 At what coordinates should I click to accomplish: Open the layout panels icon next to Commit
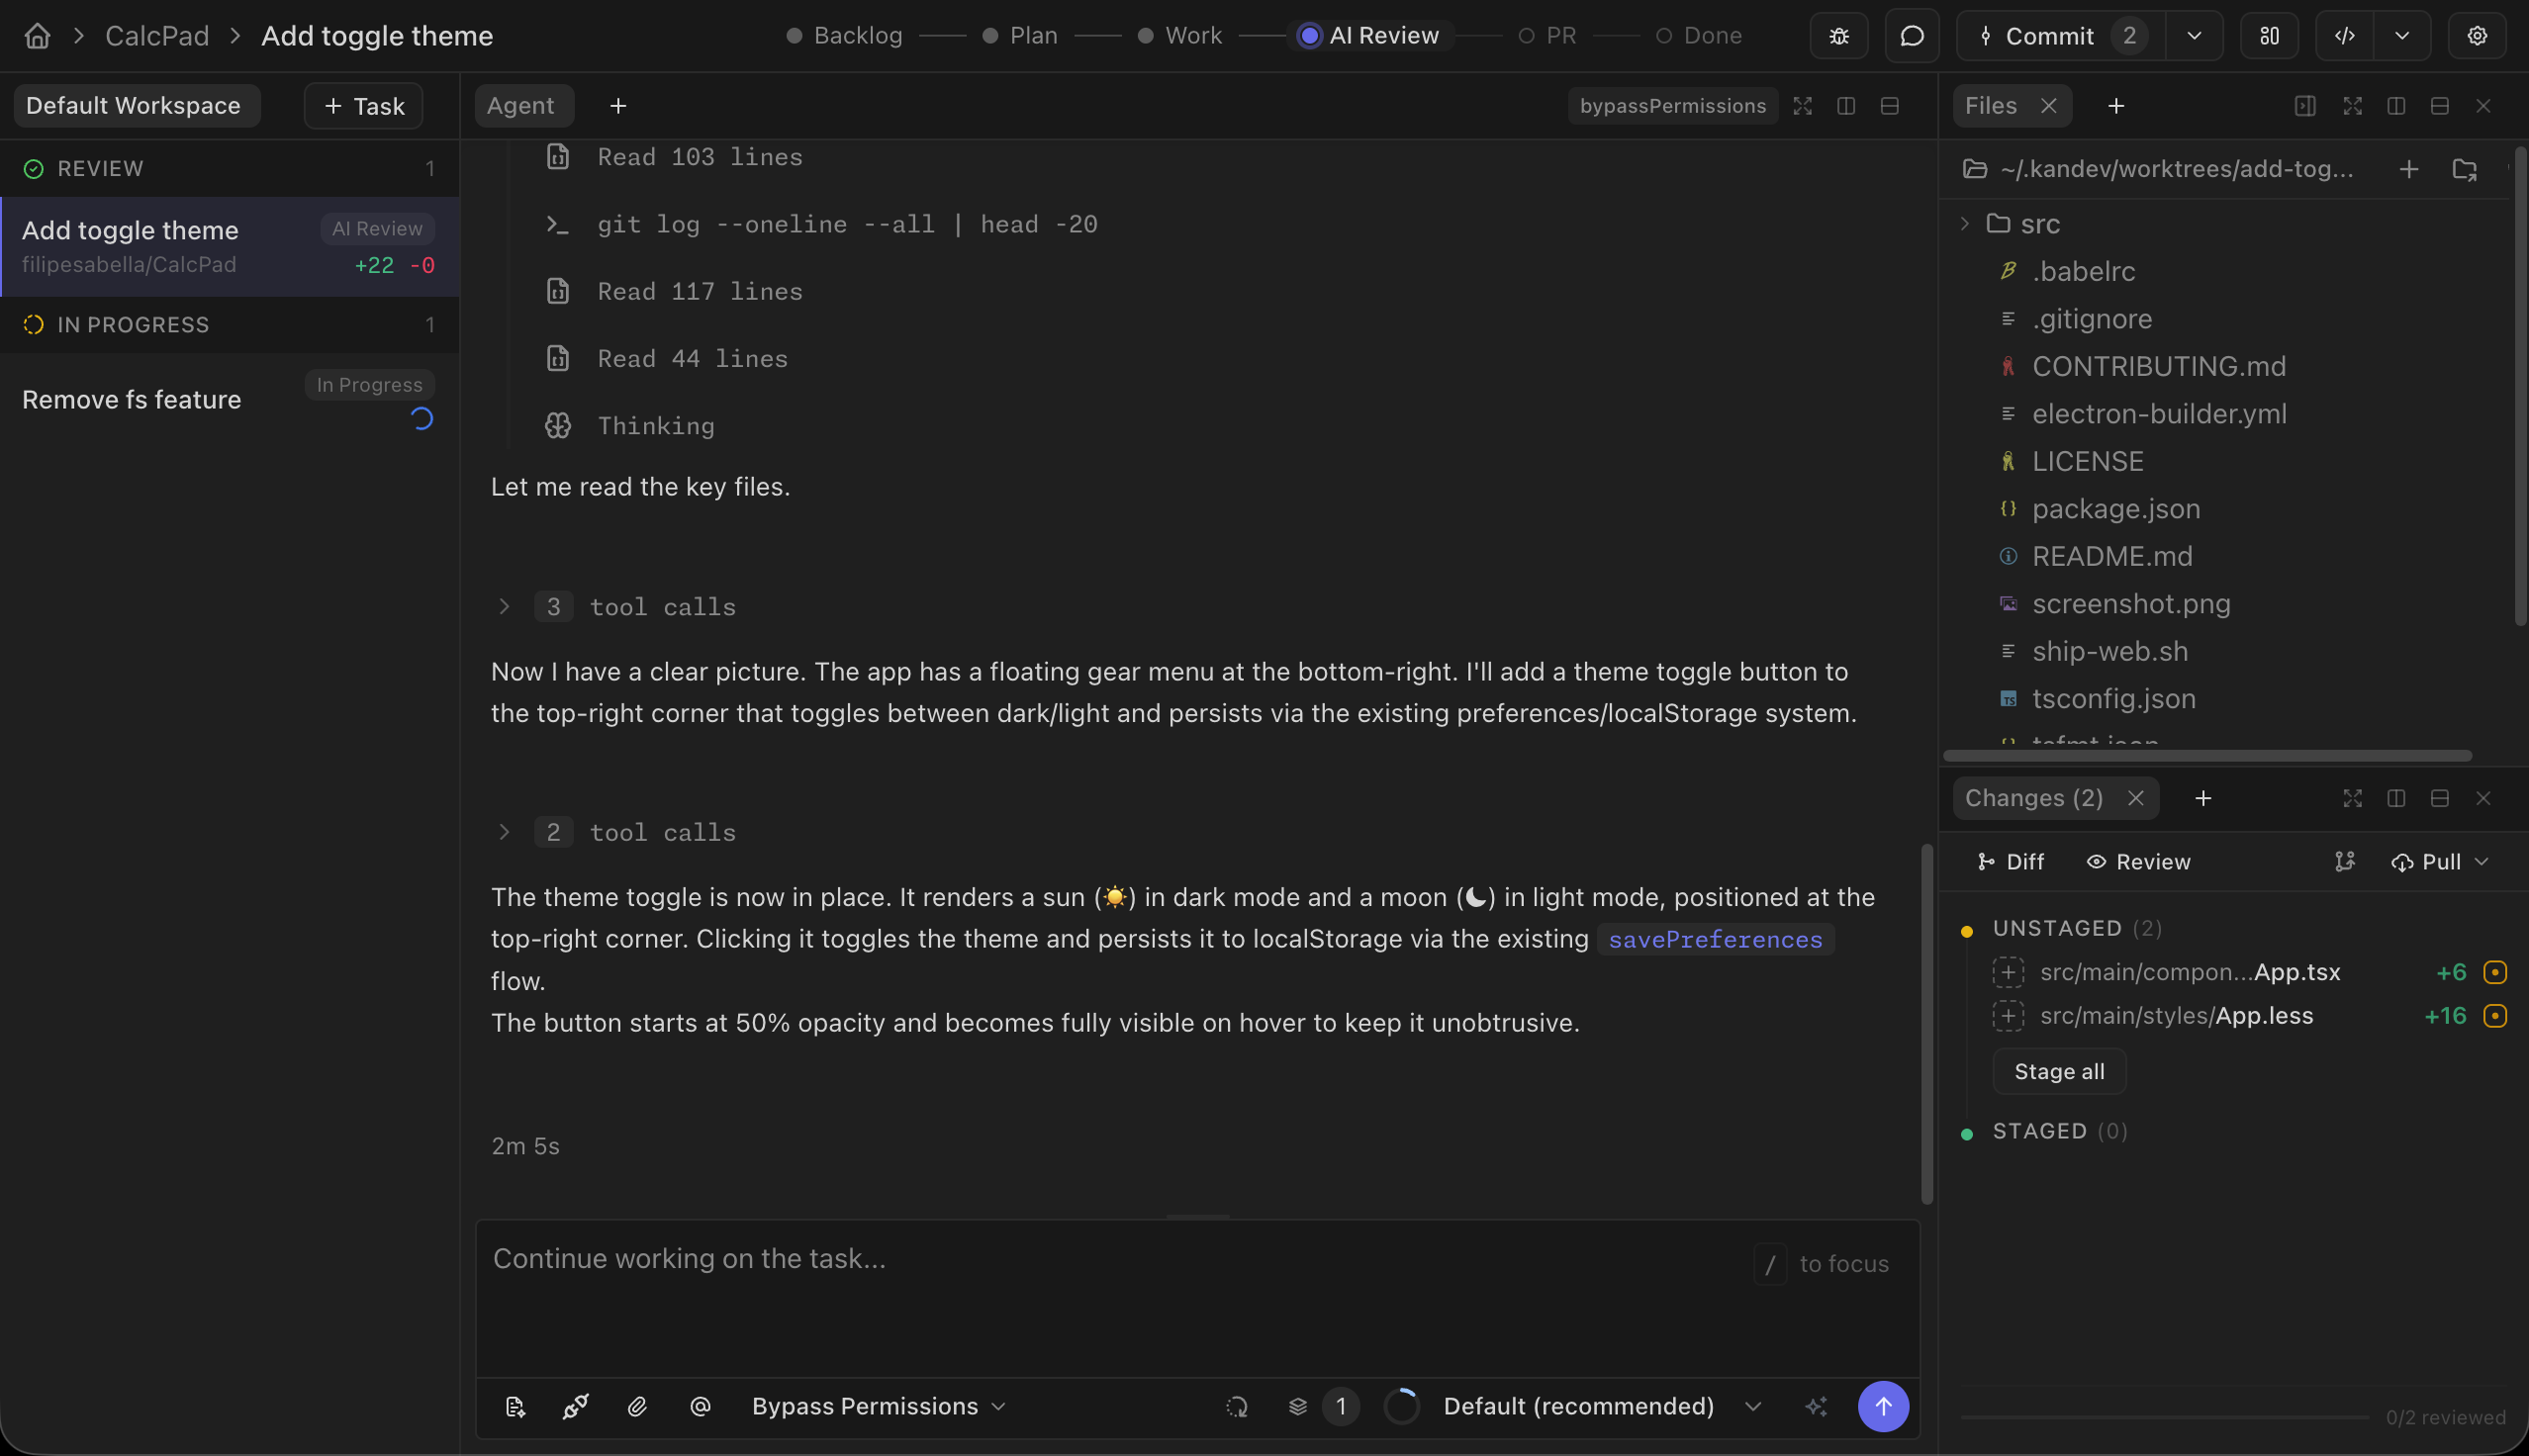tap(2269, 36)
